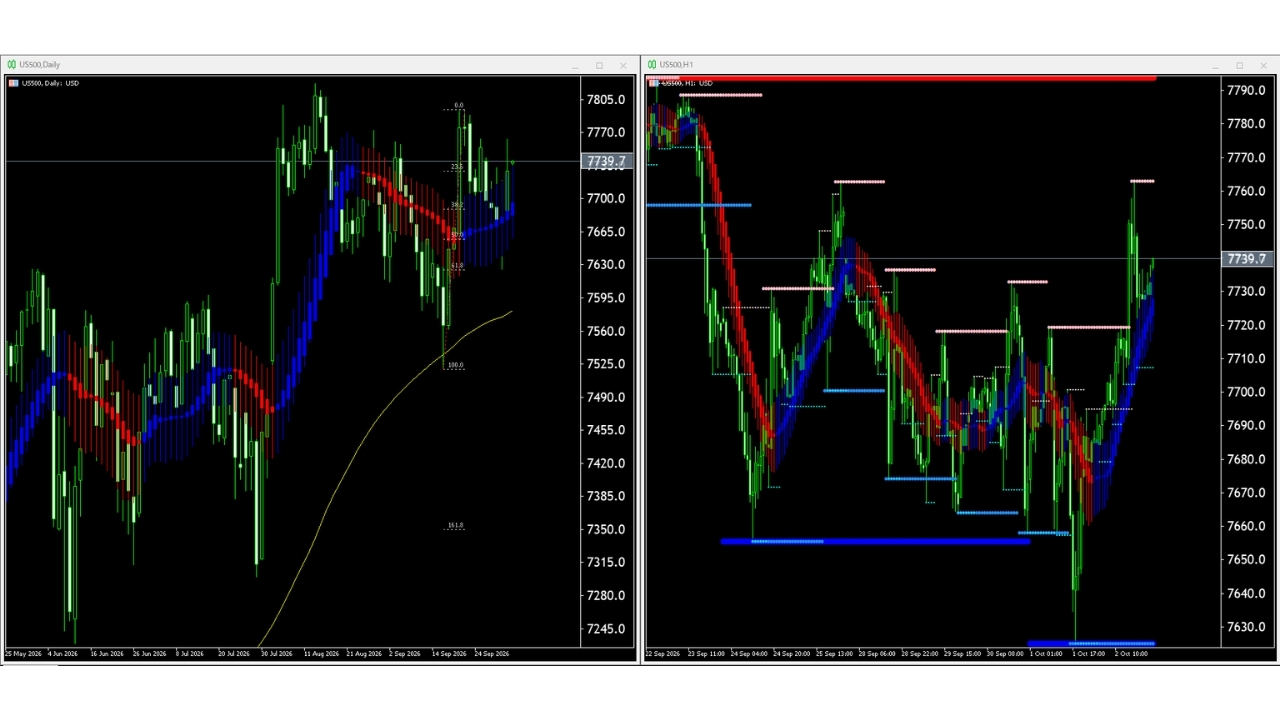The height and width of the screenshot is (720, 1280).
Task: Click the 7739.7 current price tag on the Daily chart
Action: coord(606,161)
